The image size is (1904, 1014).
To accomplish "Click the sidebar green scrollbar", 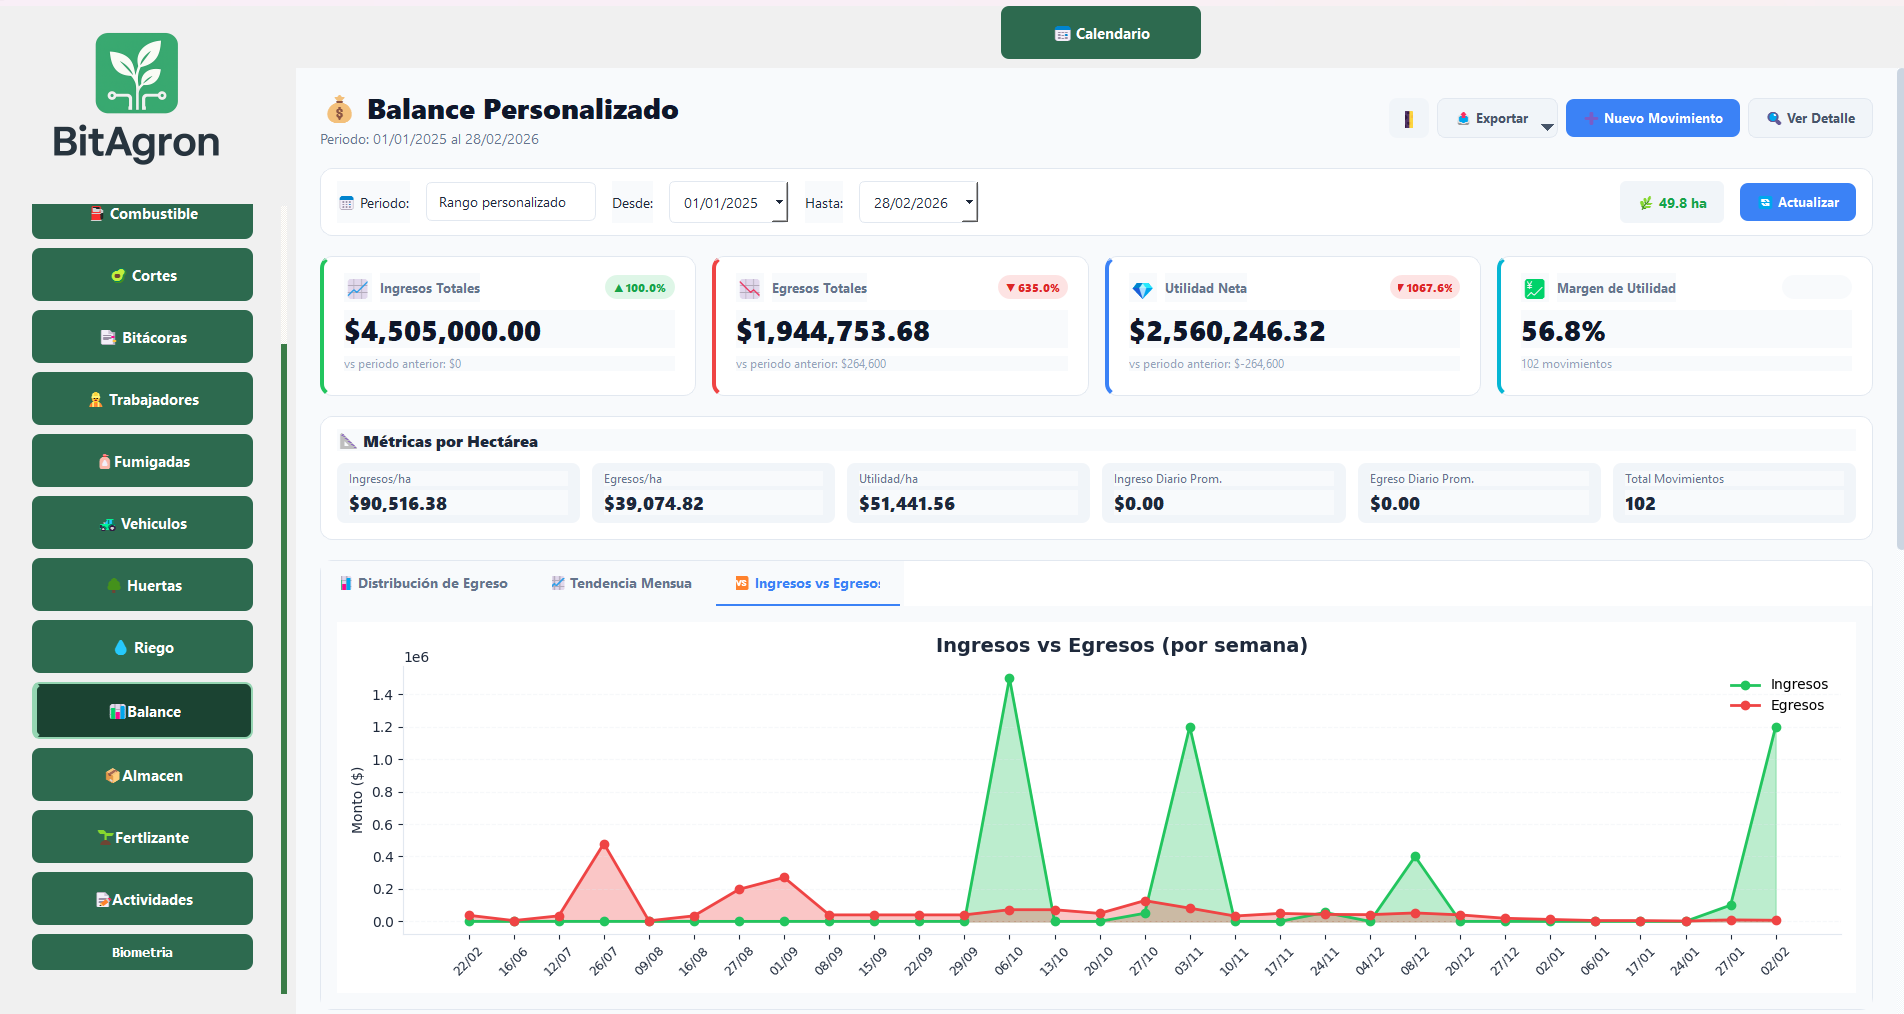I will [x=284, y=668].
